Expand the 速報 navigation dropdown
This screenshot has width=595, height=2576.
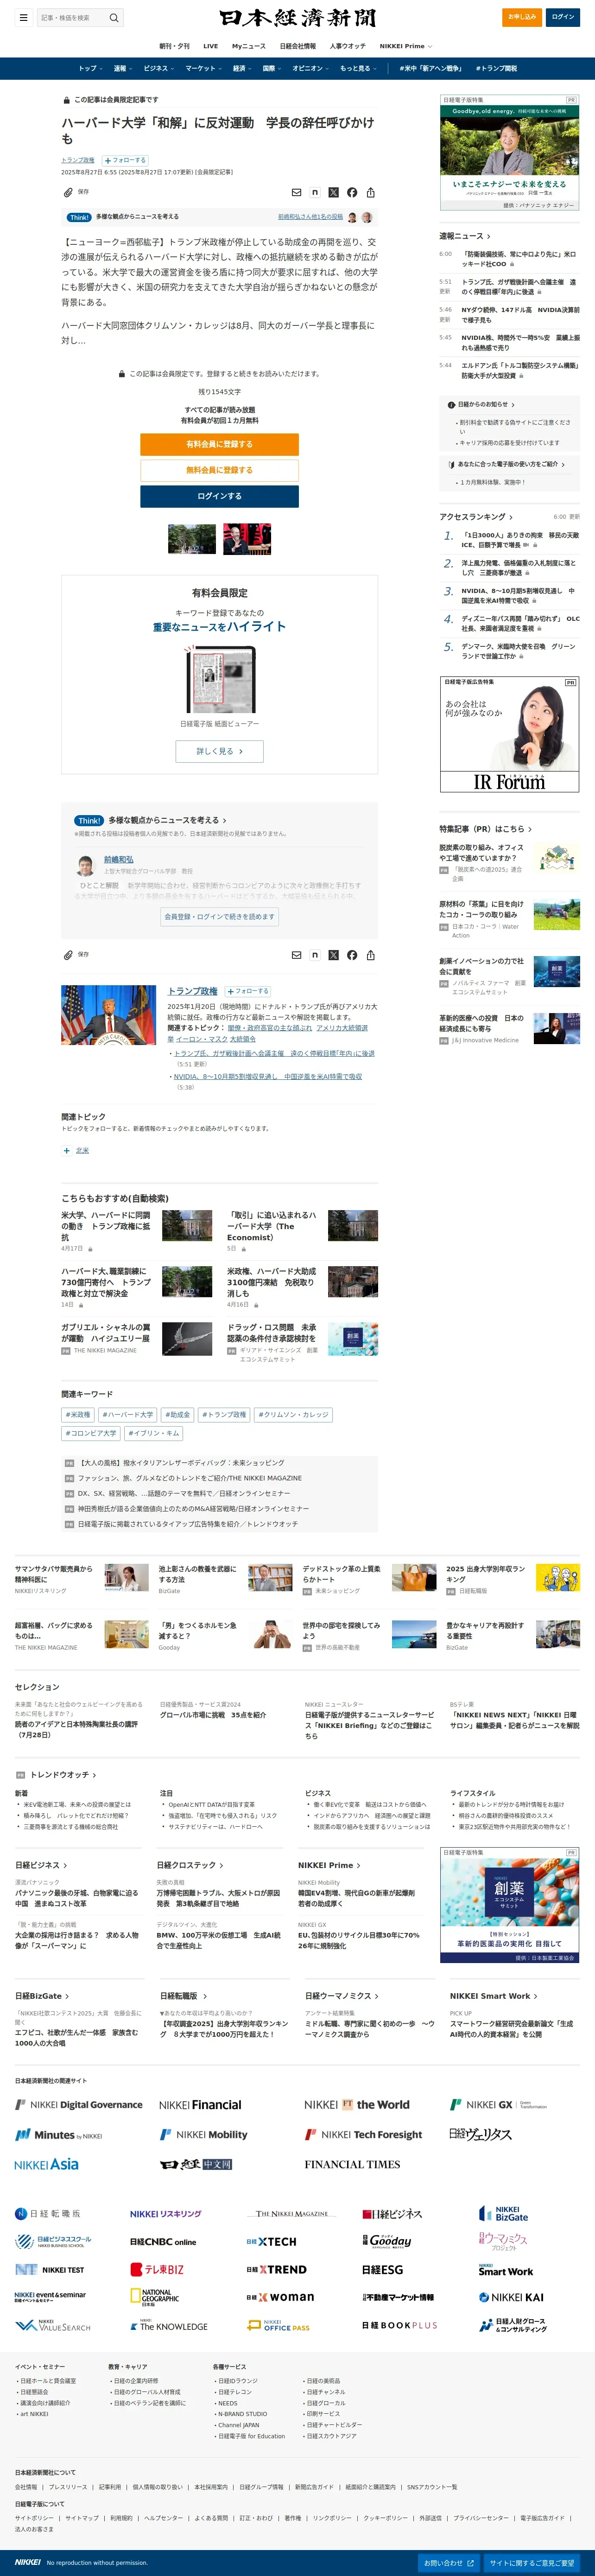(123, 68)
